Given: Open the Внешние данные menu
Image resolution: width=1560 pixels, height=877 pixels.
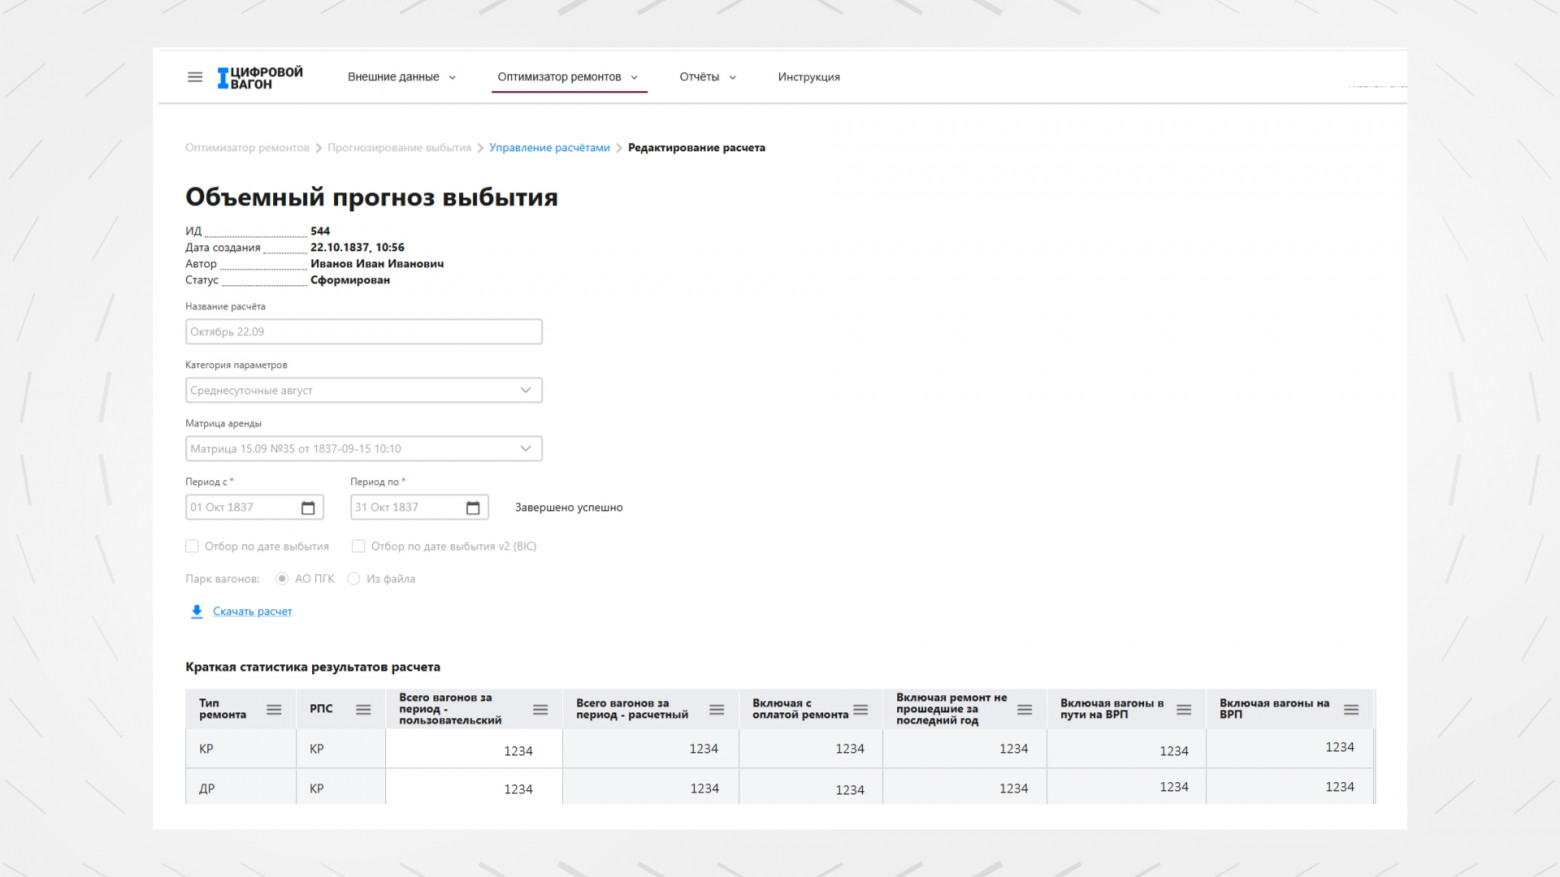Looking at the screenshot, I should pos(401,77).
